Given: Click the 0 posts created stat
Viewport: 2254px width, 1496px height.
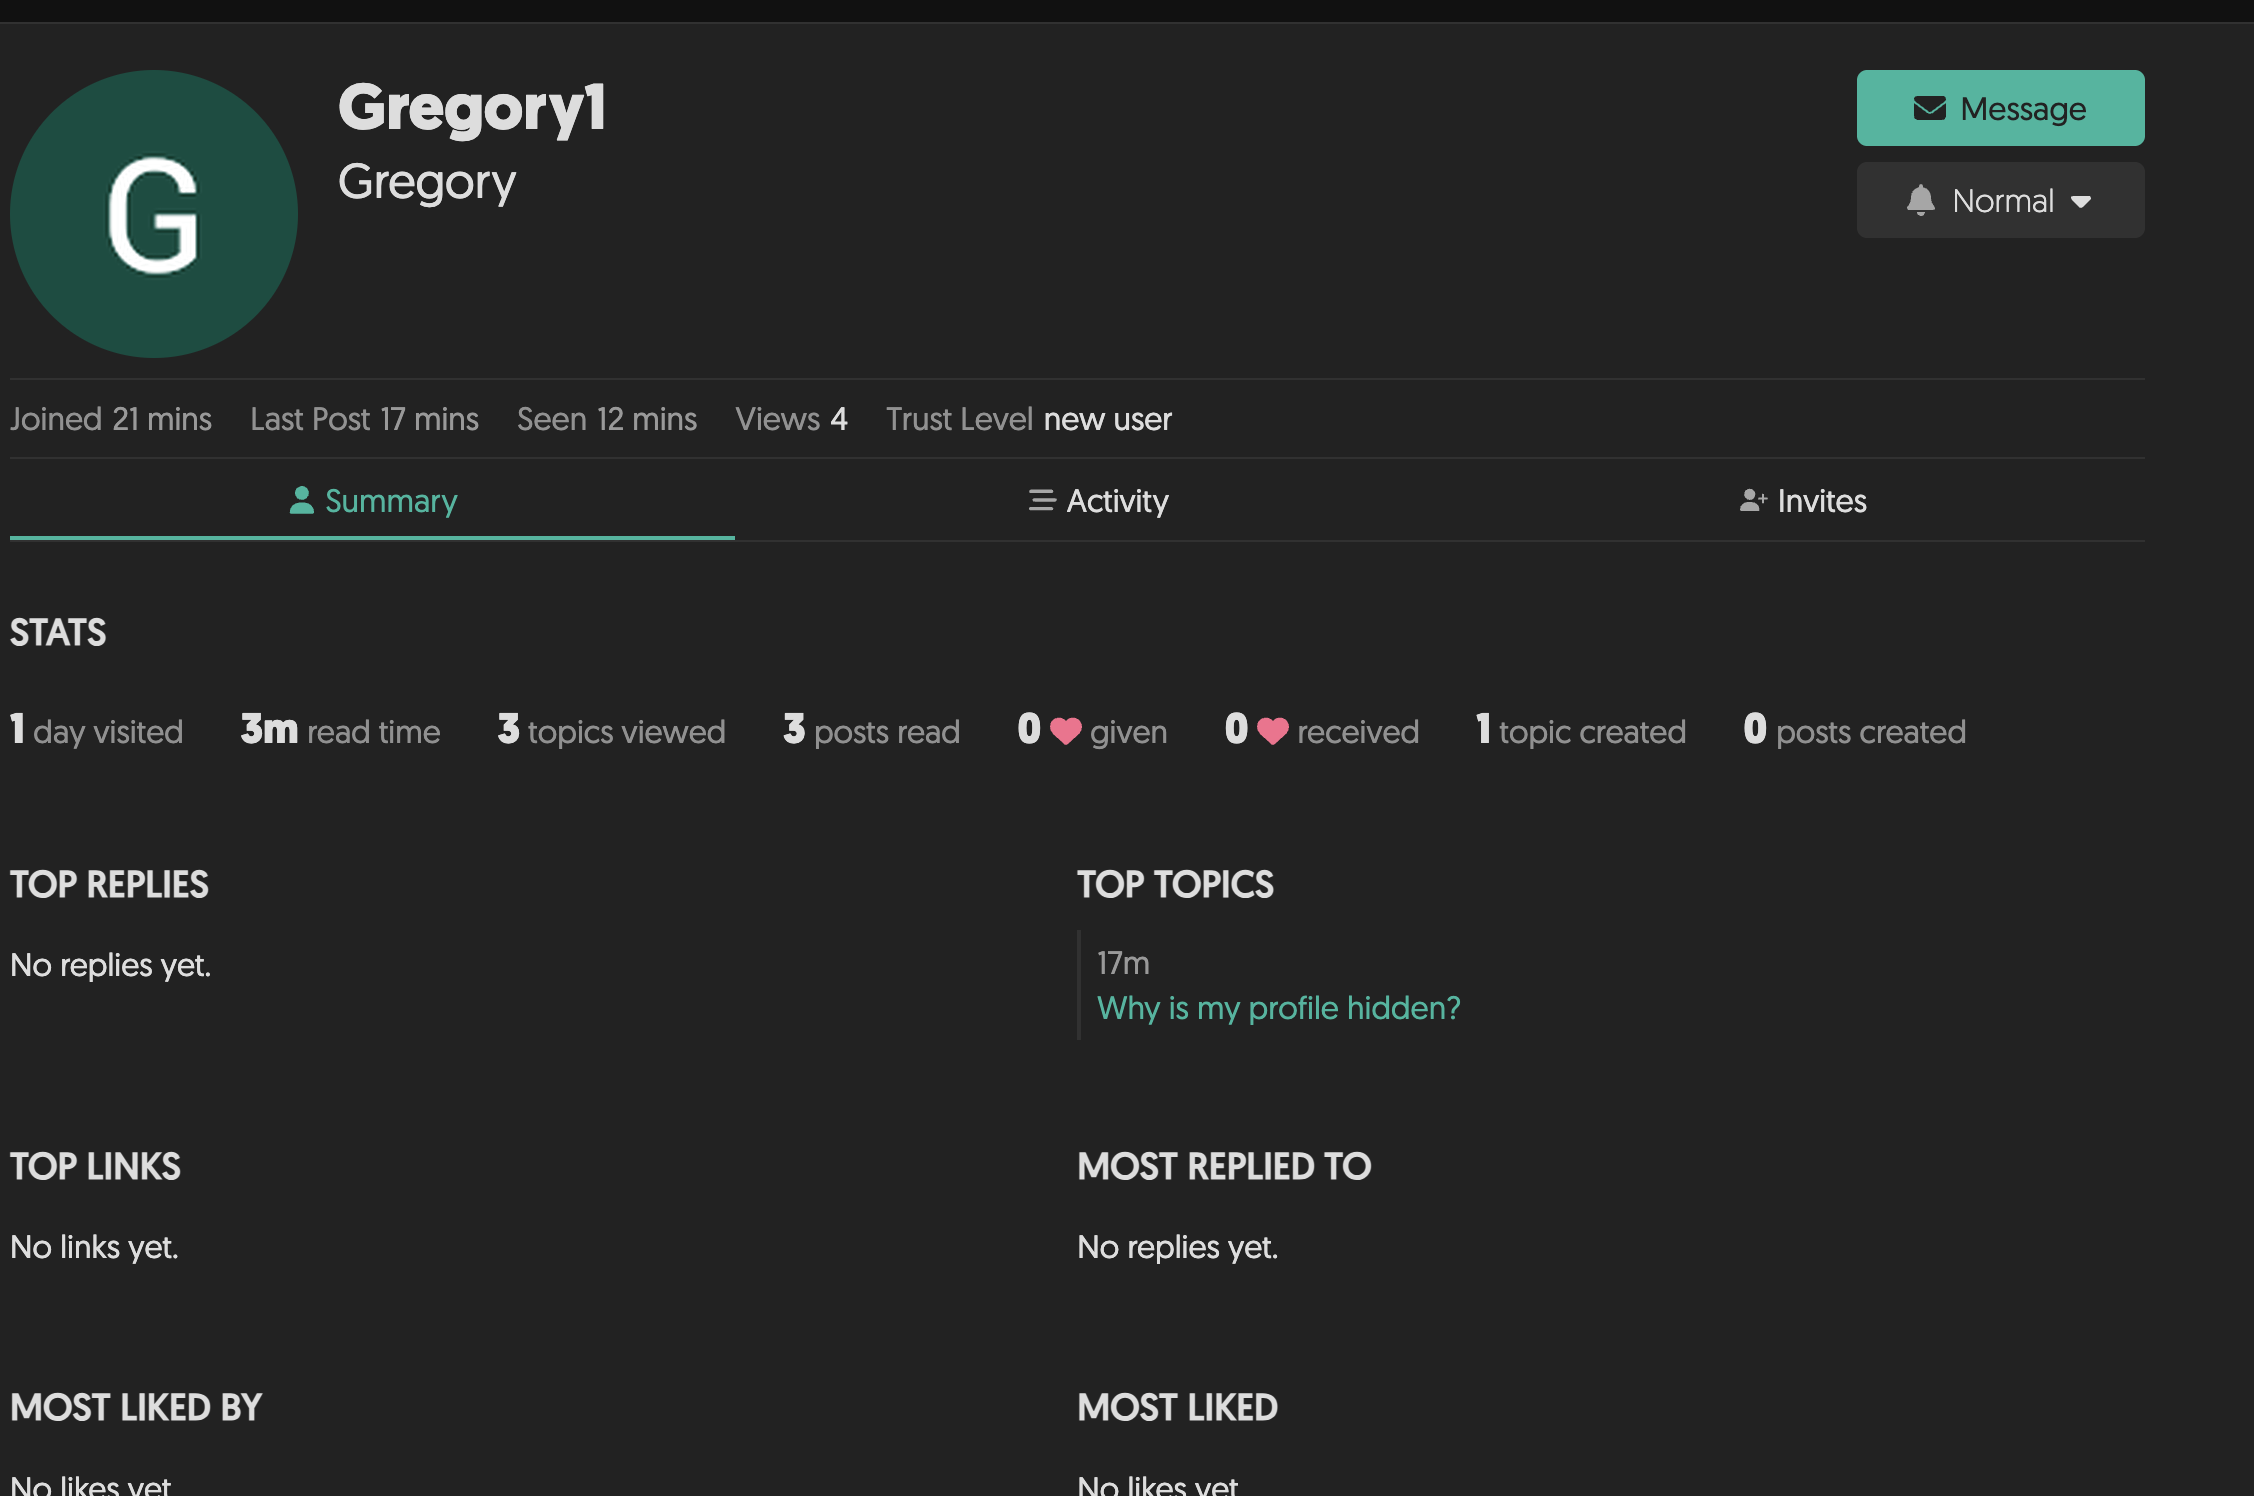Looking at the screenshot, I should [x=1854, y=731].
